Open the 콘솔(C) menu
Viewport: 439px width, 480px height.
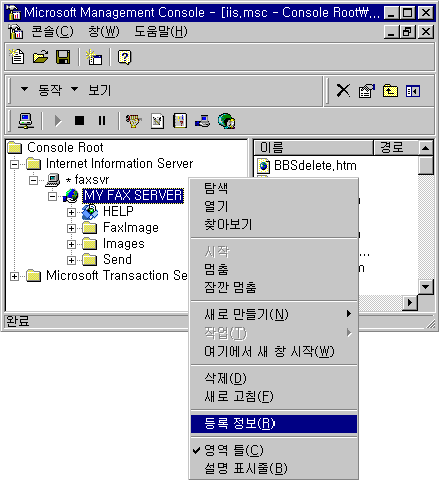click(52, 32)
